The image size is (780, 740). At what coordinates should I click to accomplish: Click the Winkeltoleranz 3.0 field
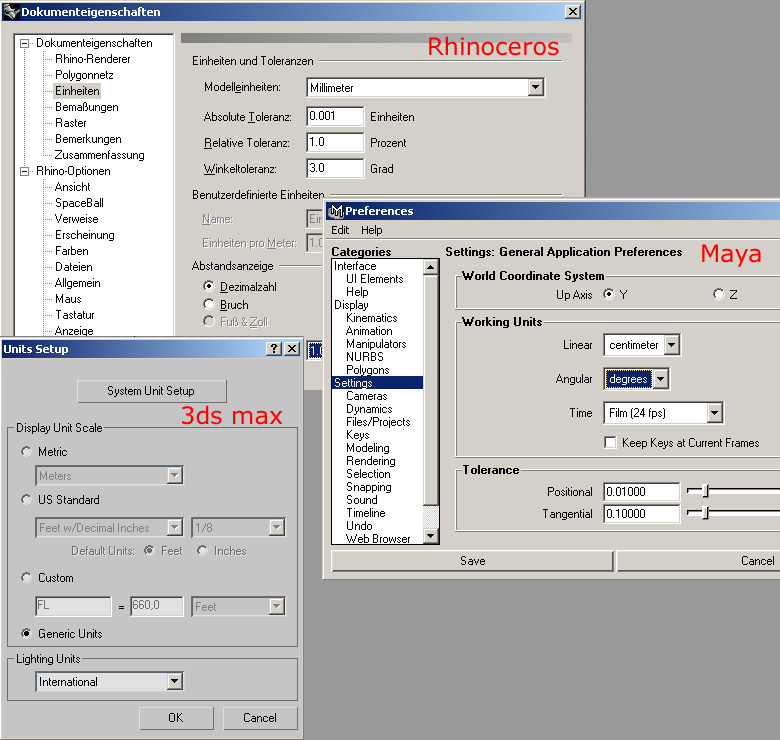(x=335, y=168)
